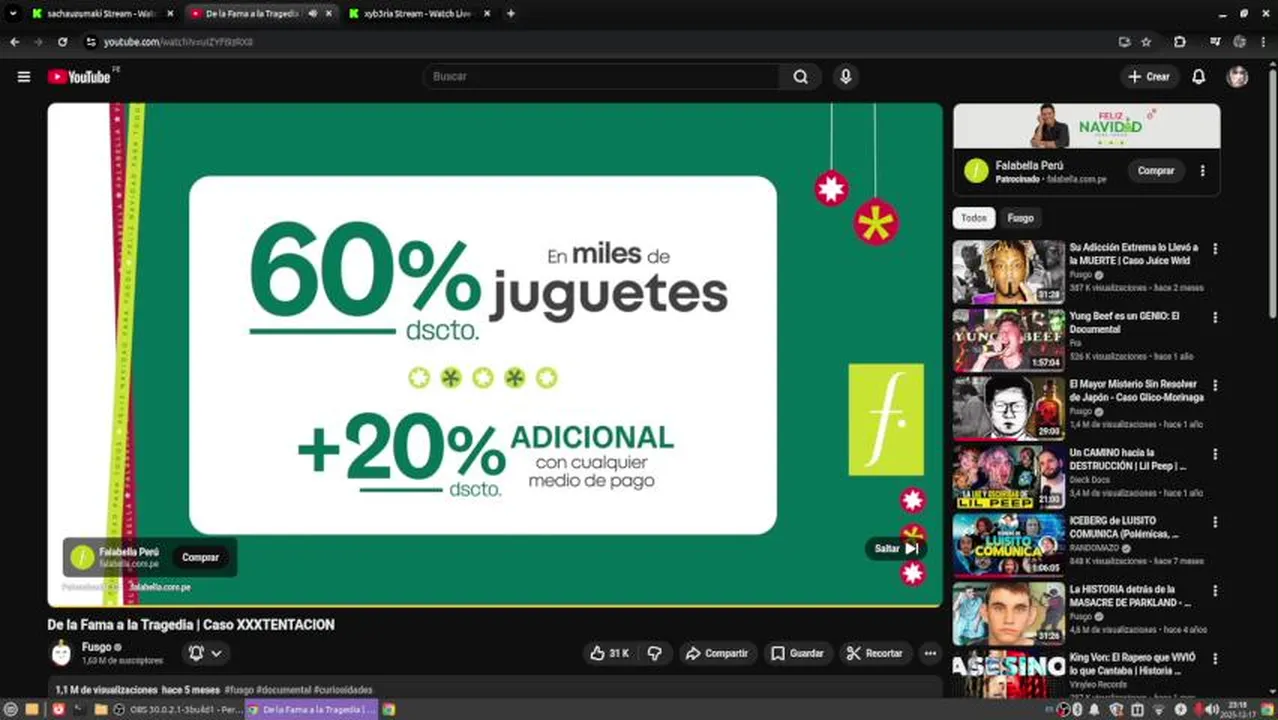Open options for Parkland massacre video
Screen dimensions: 1278x720
point(1215,591)
